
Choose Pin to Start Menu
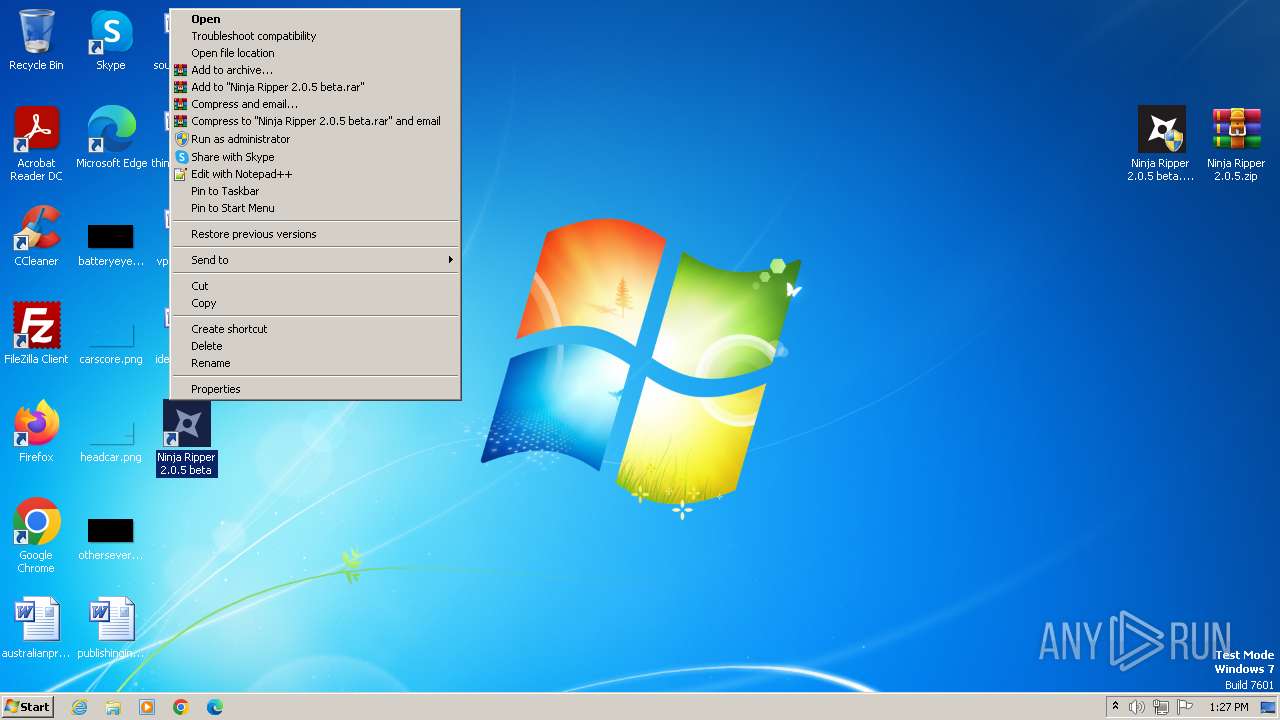[x=315, y=208]
